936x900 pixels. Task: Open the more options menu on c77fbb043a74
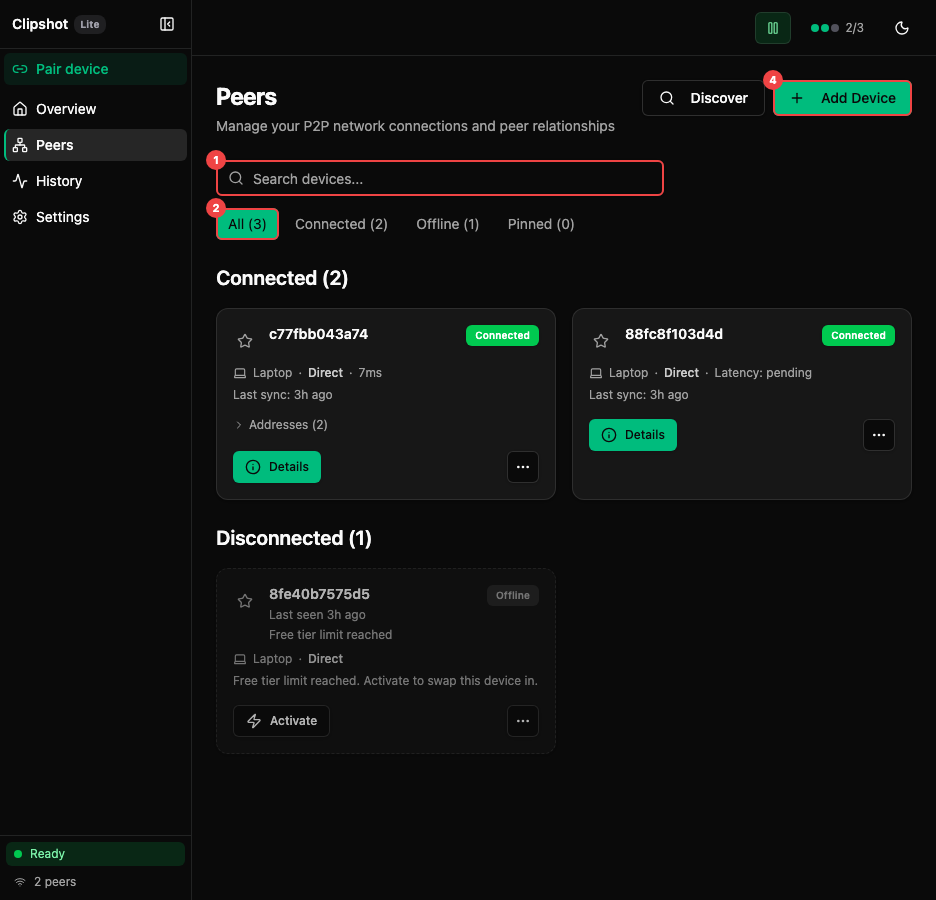(522, 467)
